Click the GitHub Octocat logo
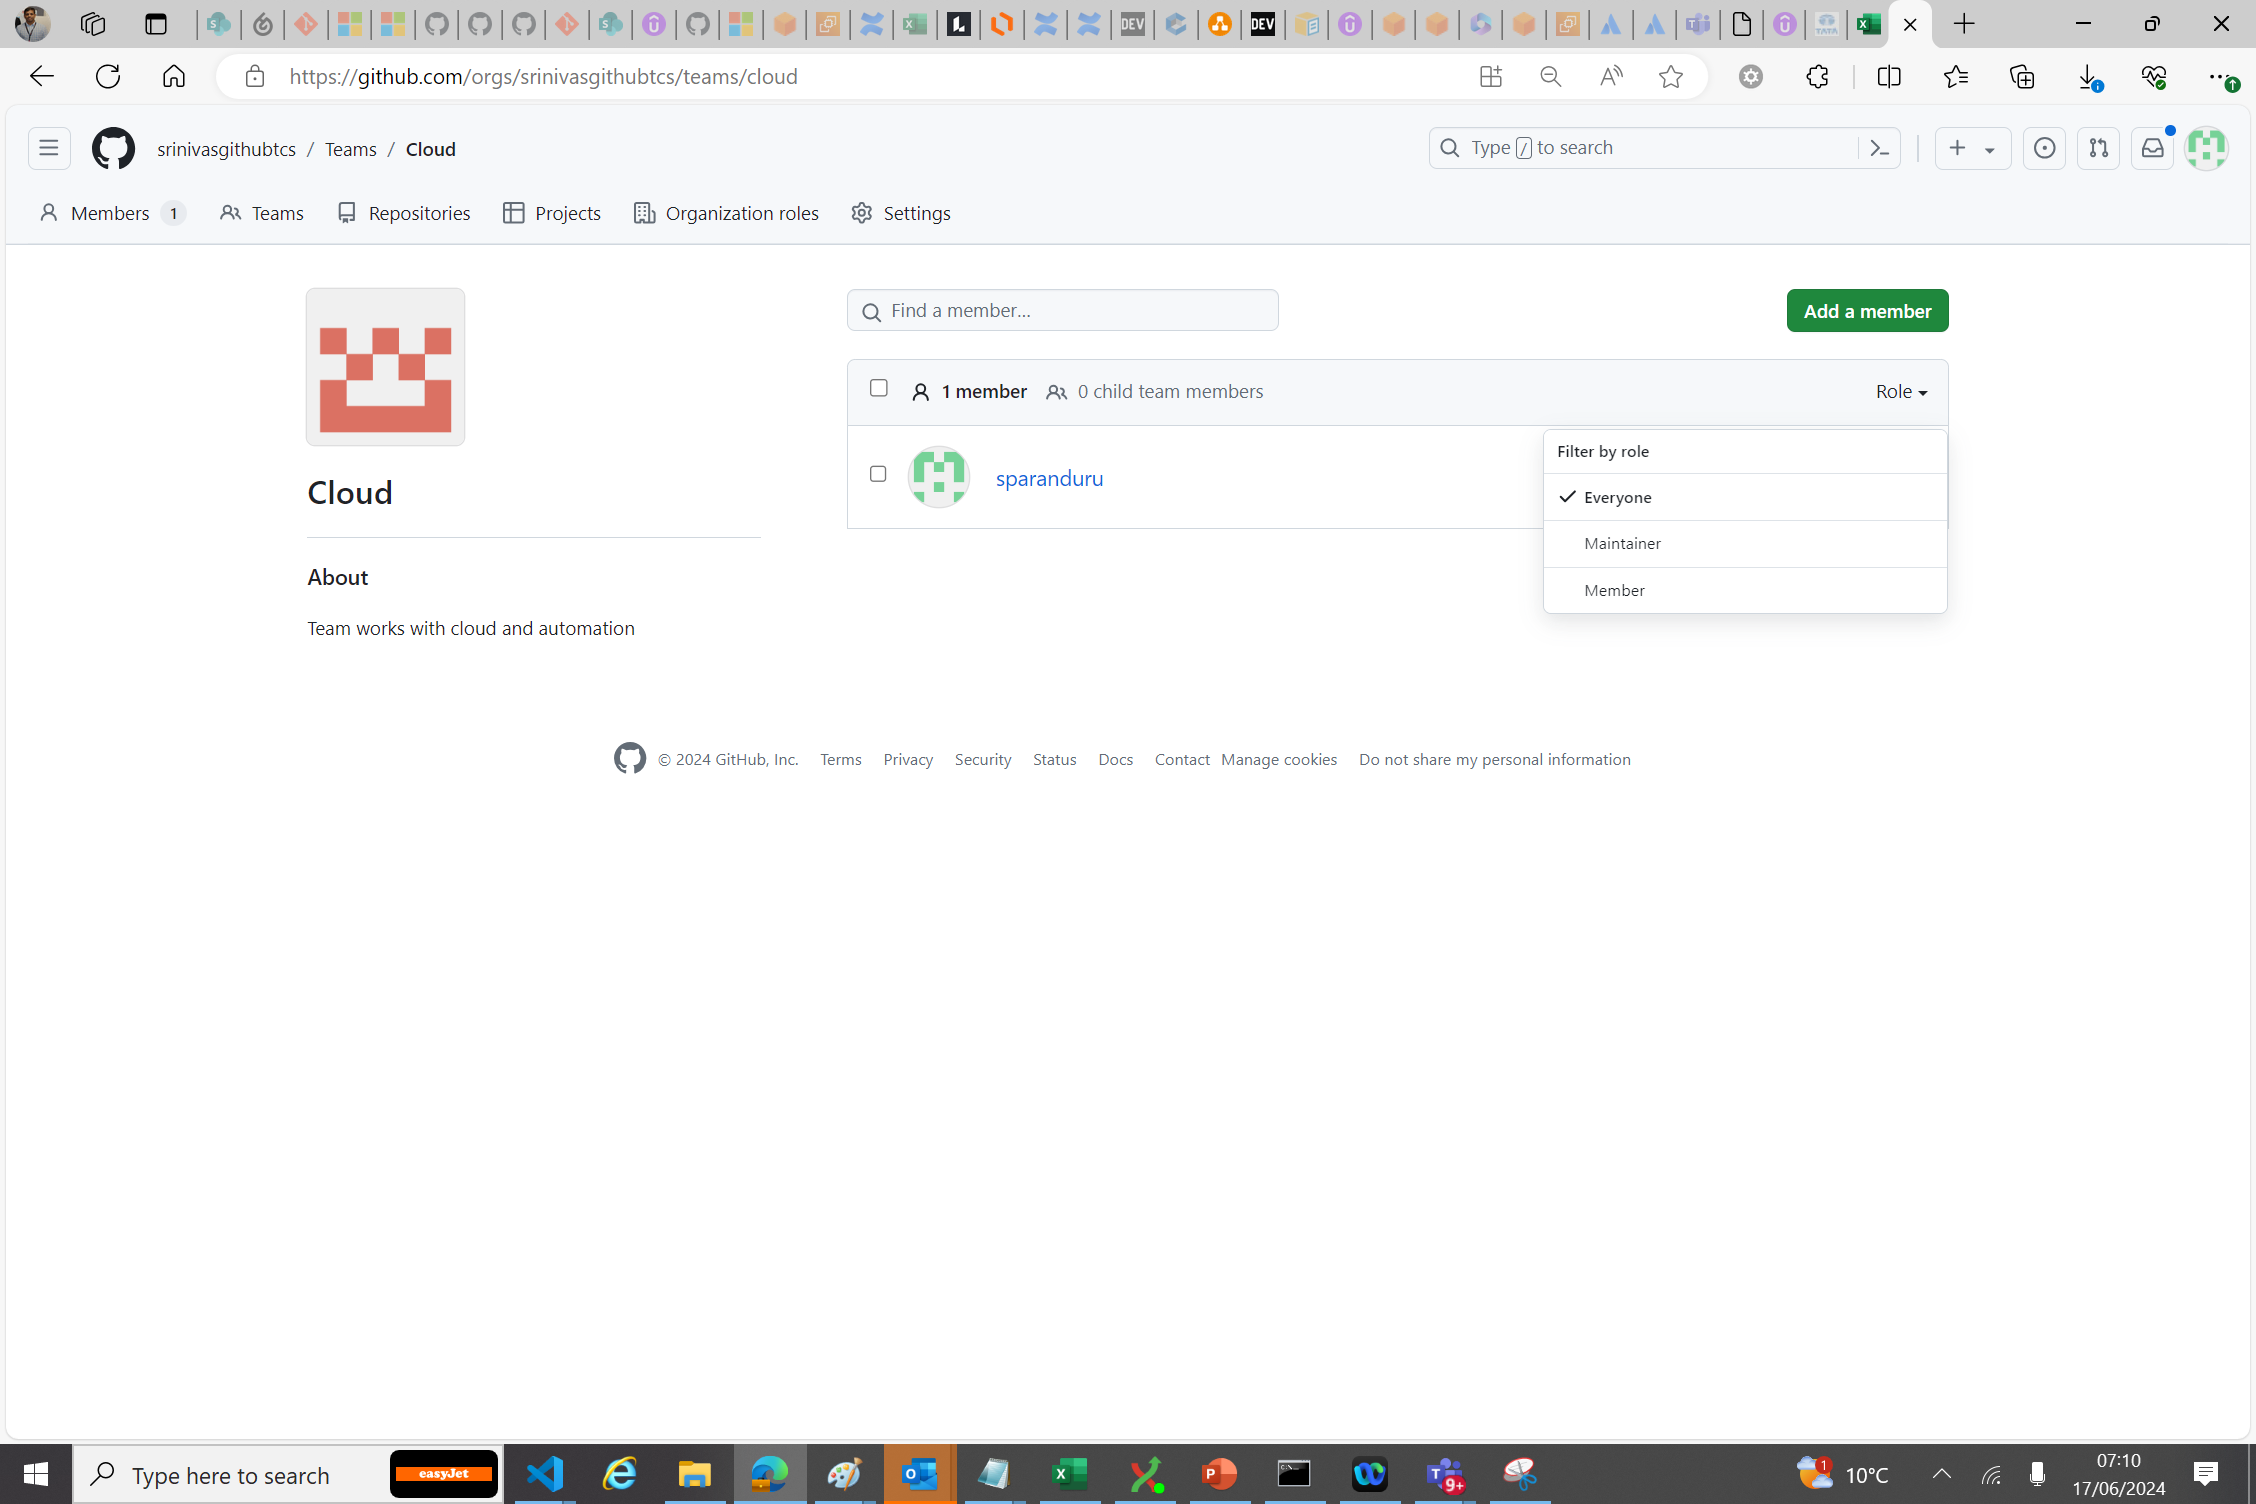Image resolution: width=2256 pixels, height=1504 pixels. (x=113, y=148)
